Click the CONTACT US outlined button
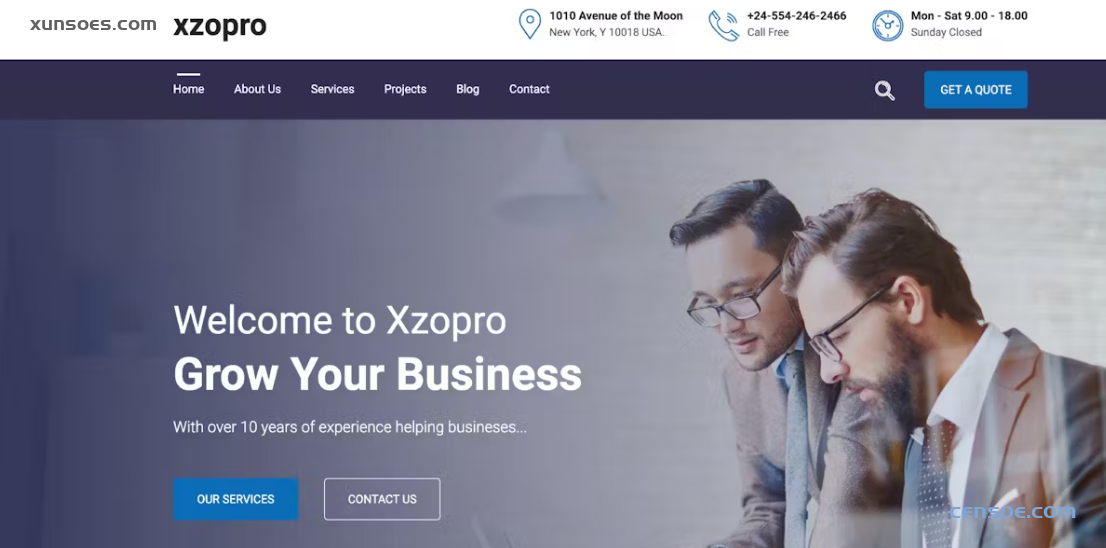This screenshot has height=548, width=1106. [382, 499]
